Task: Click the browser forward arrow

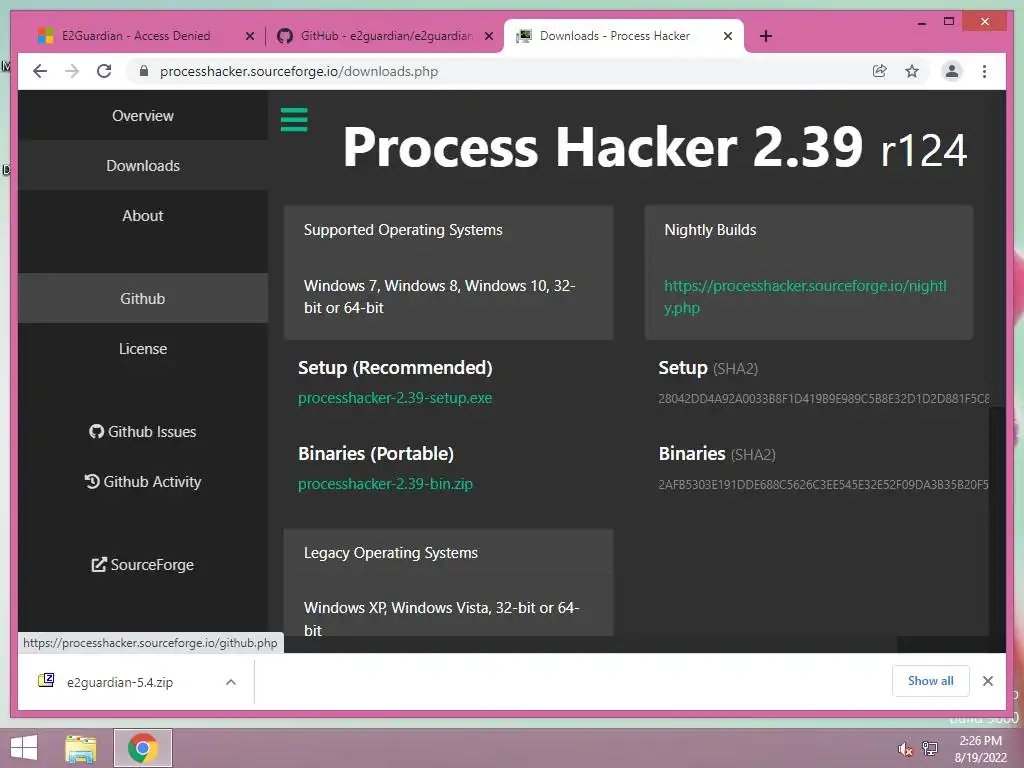Action: pyautogui.click(x=72, y=71)
